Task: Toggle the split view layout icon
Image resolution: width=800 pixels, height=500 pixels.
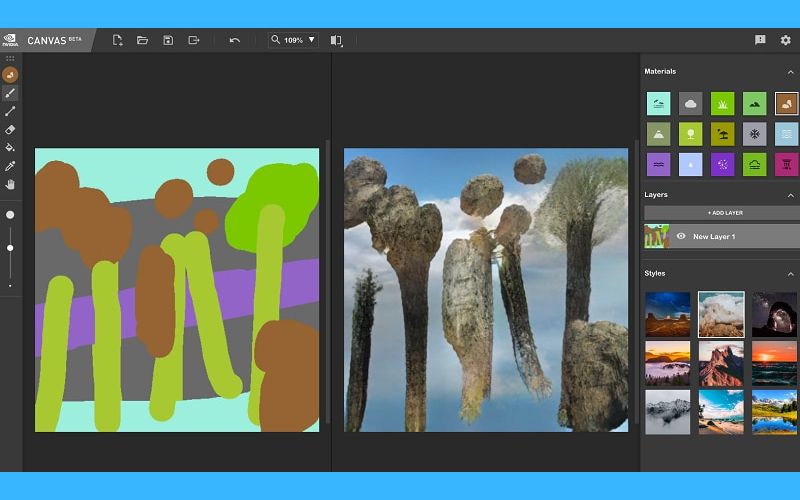Action: (336, 40)
